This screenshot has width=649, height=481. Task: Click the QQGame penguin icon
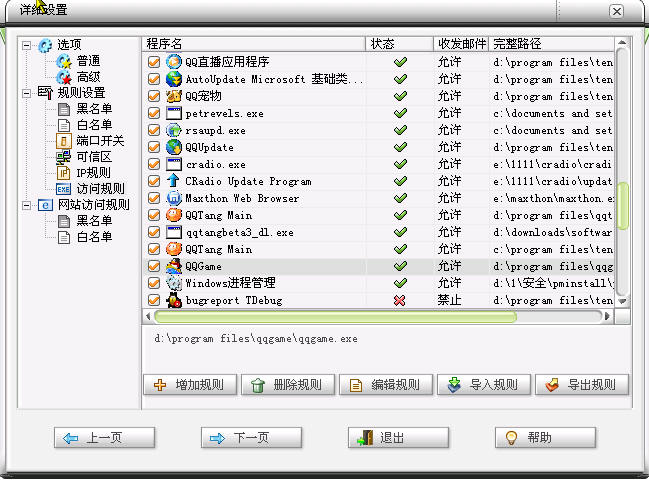[x=174, y=266]
